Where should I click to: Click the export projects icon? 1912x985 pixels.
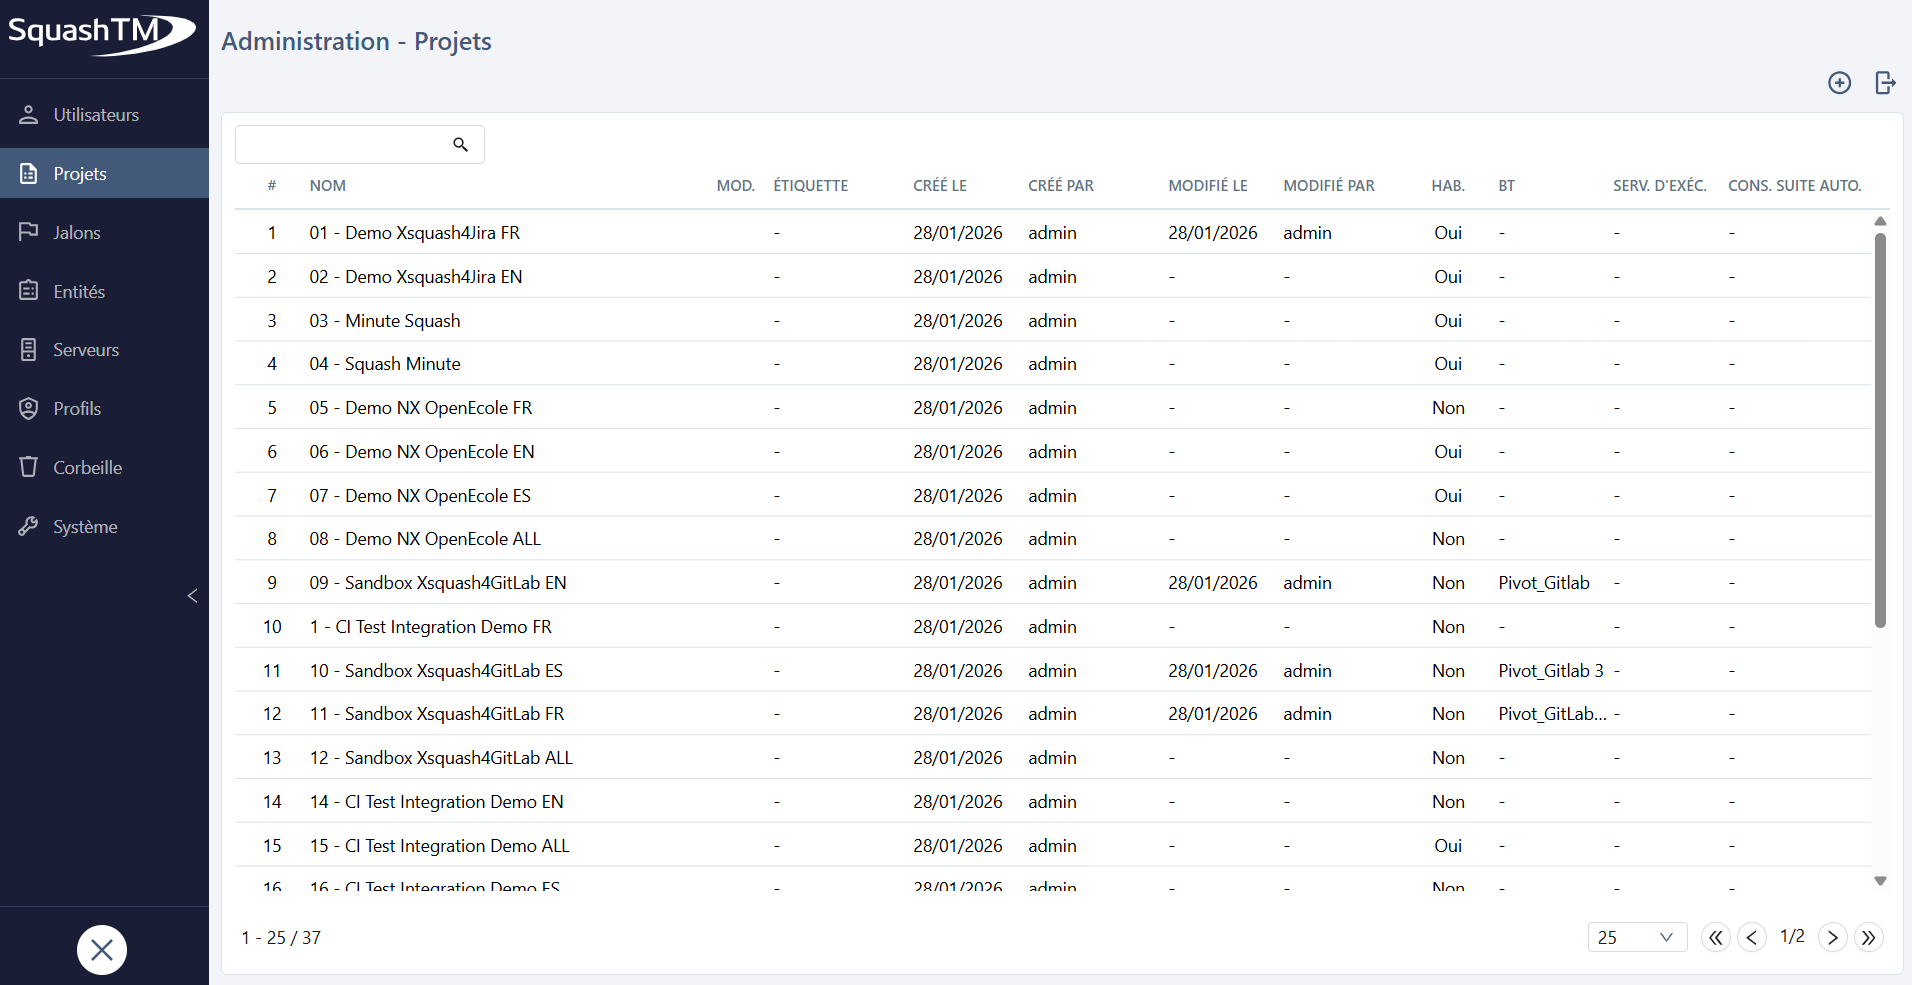coord(1885,83)
